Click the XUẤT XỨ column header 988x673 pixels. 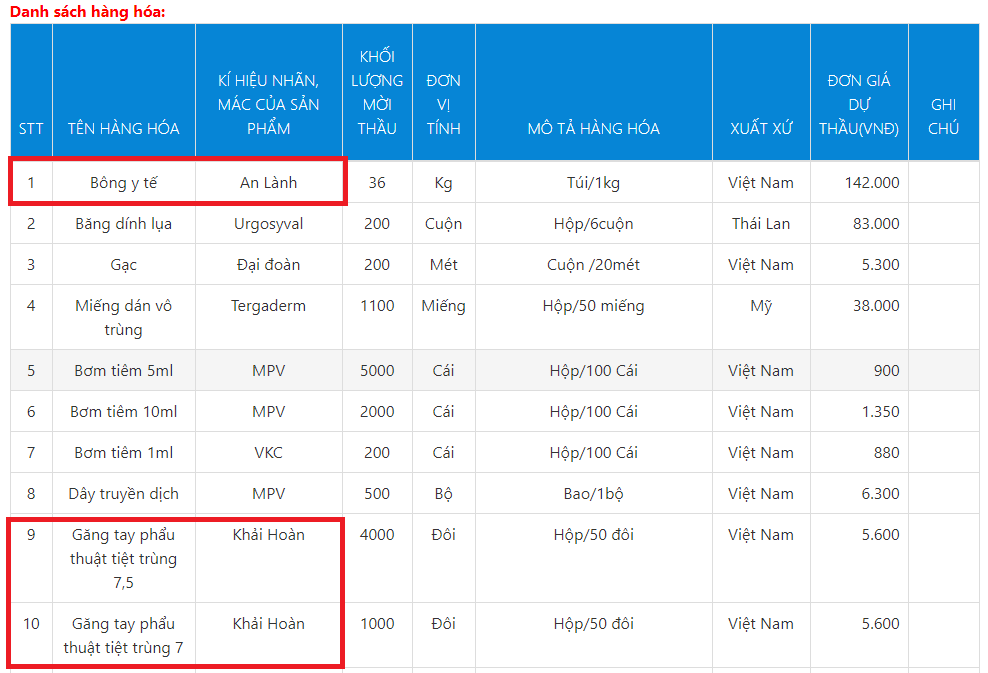(760, 128)
